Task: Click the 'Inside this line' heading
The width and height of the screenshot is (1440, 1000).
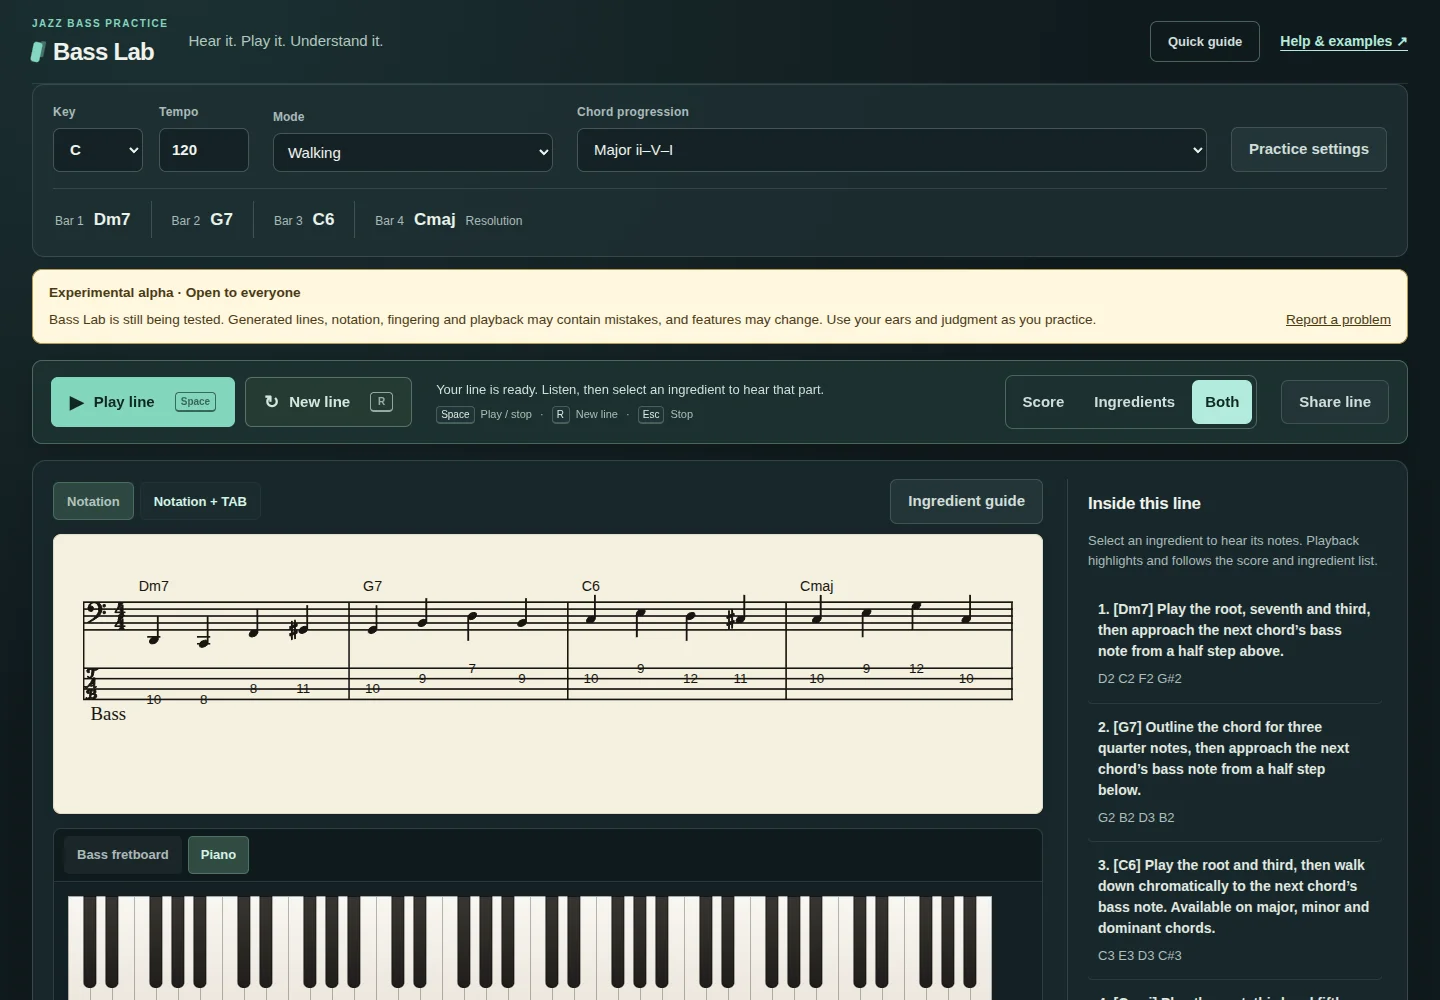Action: point(1144,504)
